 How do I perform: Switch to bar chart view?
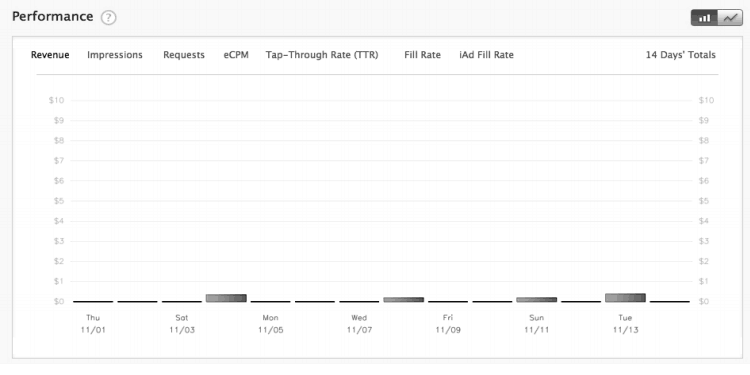[x=704, y=18]
